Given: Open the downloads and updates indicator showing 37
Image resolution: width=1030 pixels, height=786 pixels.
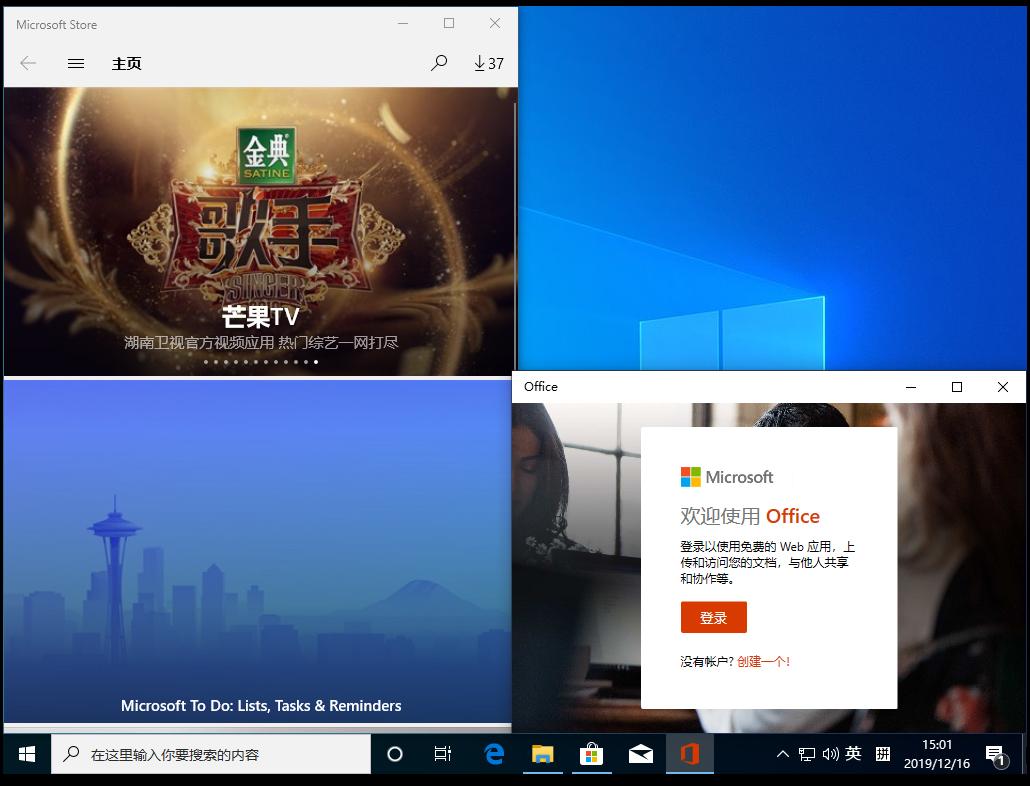Looking at the screenshot, I should point(489,63).
